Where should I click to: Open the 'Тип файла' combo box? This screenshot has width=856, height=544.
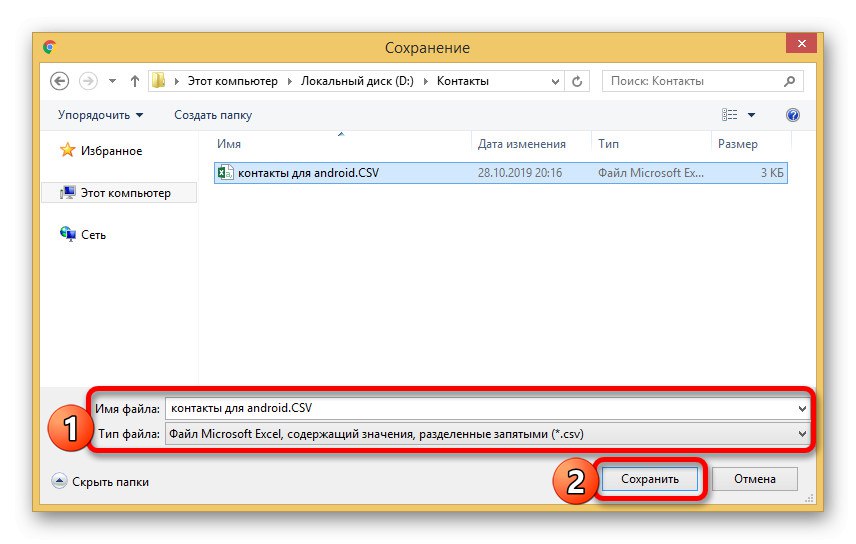487,434
